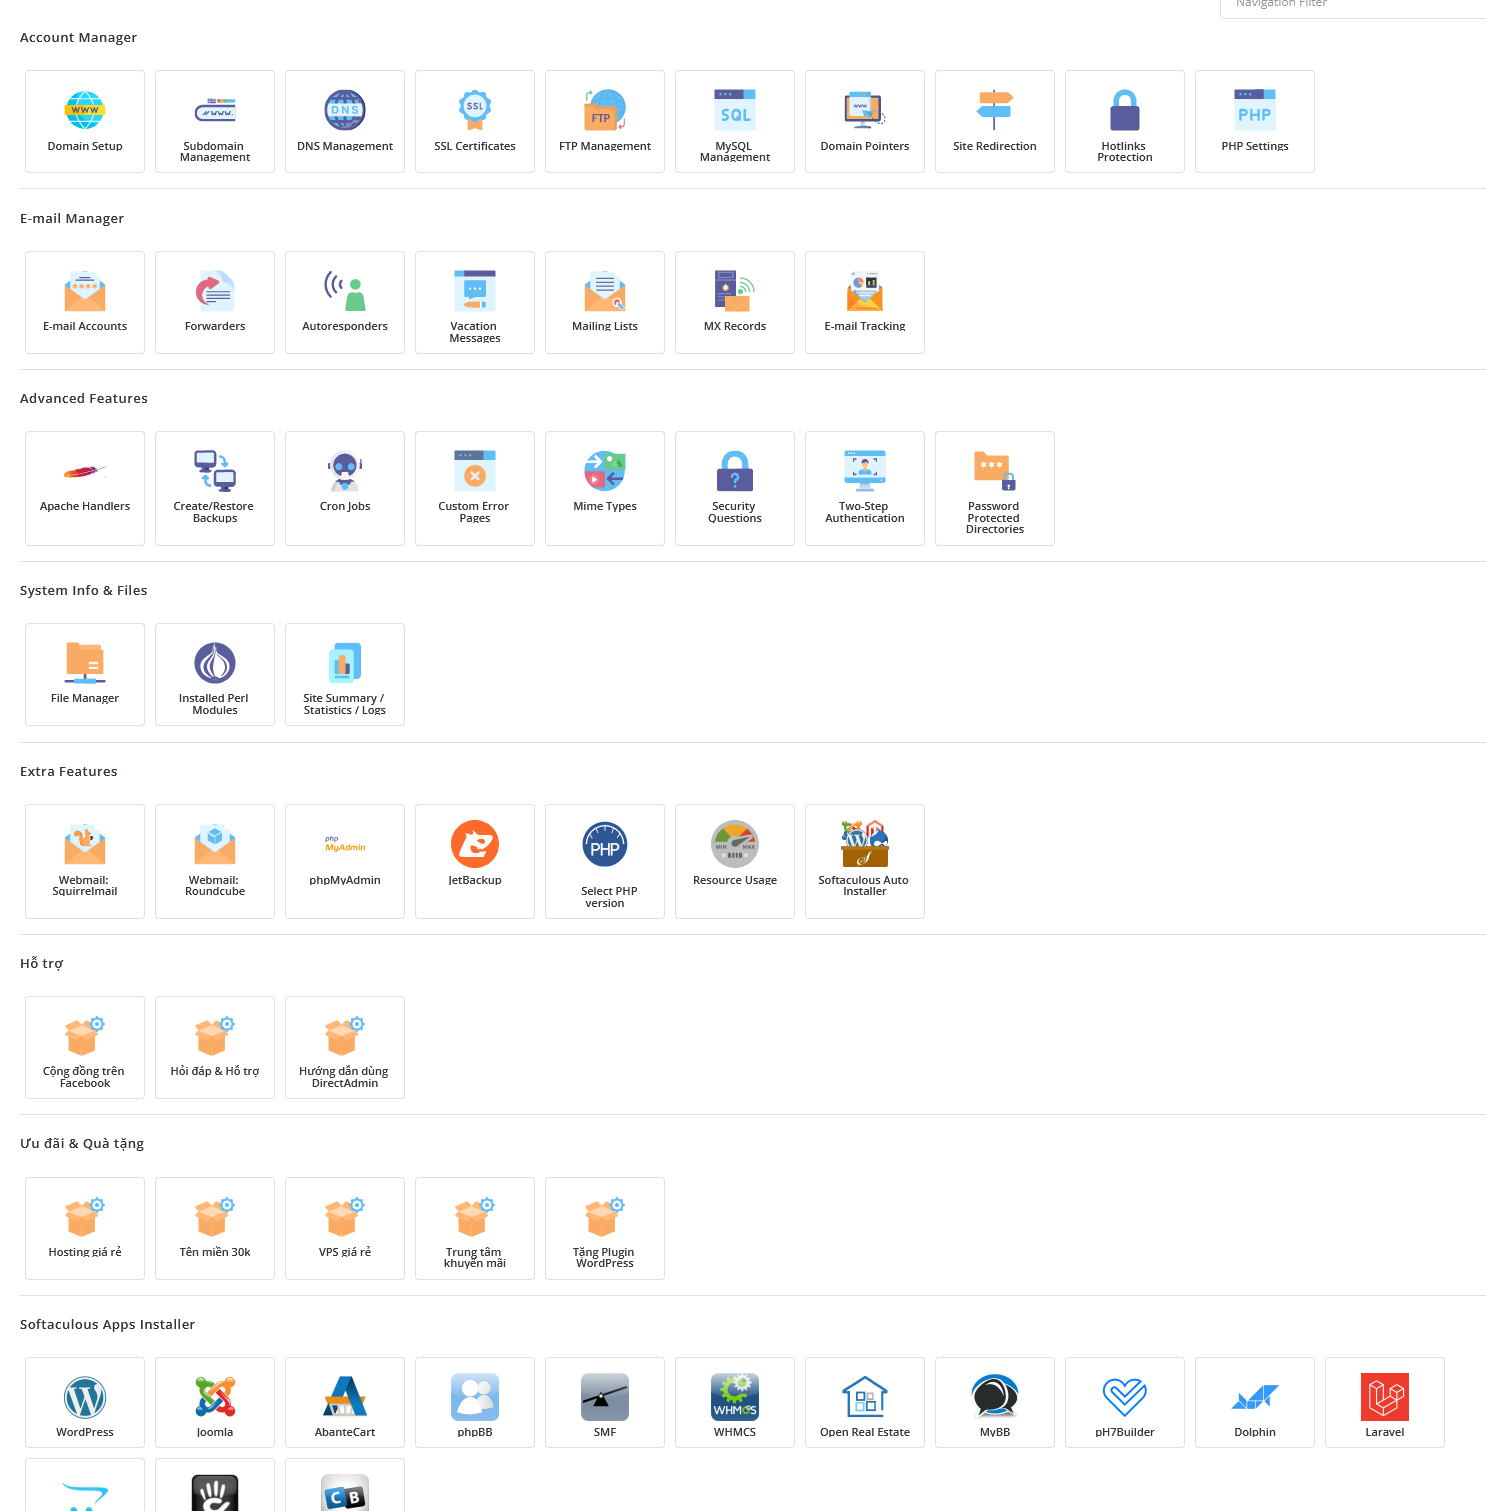Image resolution: width=1486 pixels, height=1511 pixels.
Task: Install WHMCS app
Action: click(735, 1402)
